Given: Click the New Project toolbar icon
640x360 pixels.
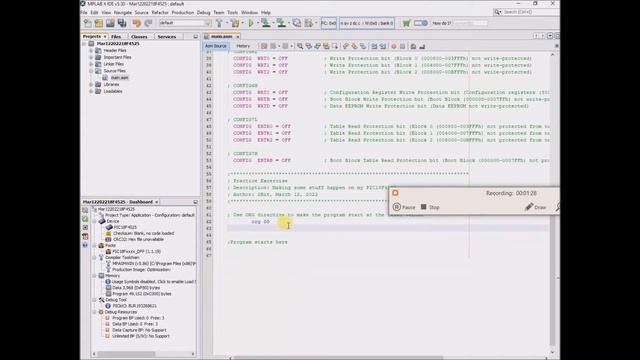Looking at the screenshot, I should click(x=98, y=23).
